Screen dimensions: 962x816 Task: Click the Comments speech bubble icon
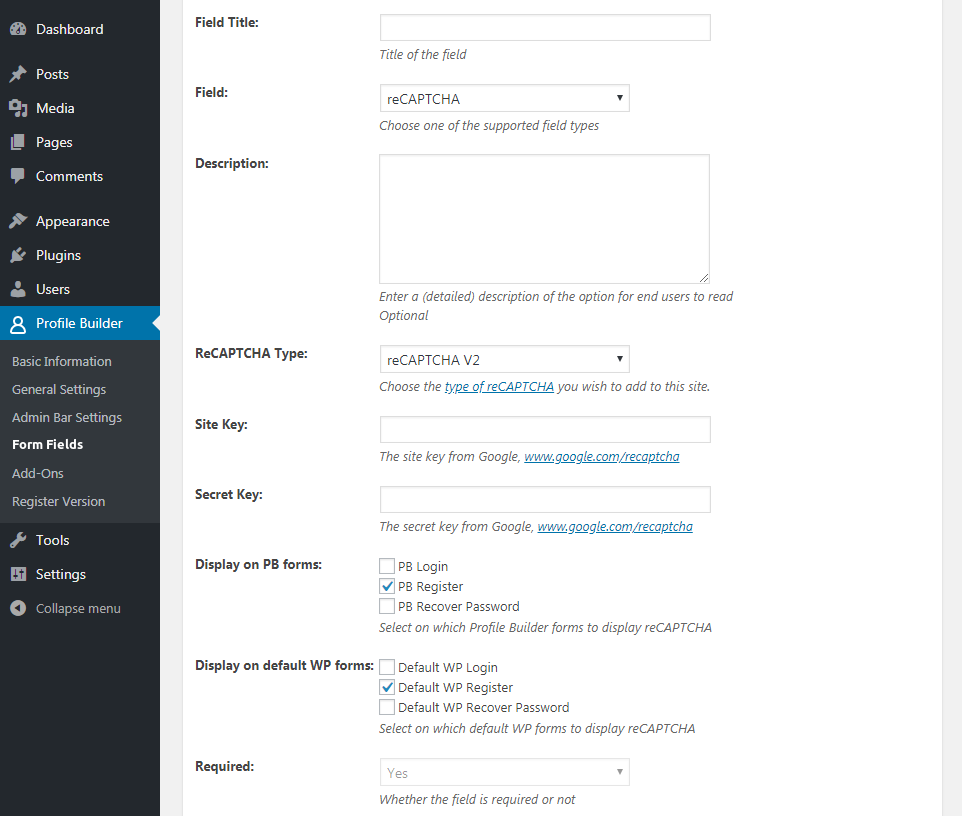18,176
